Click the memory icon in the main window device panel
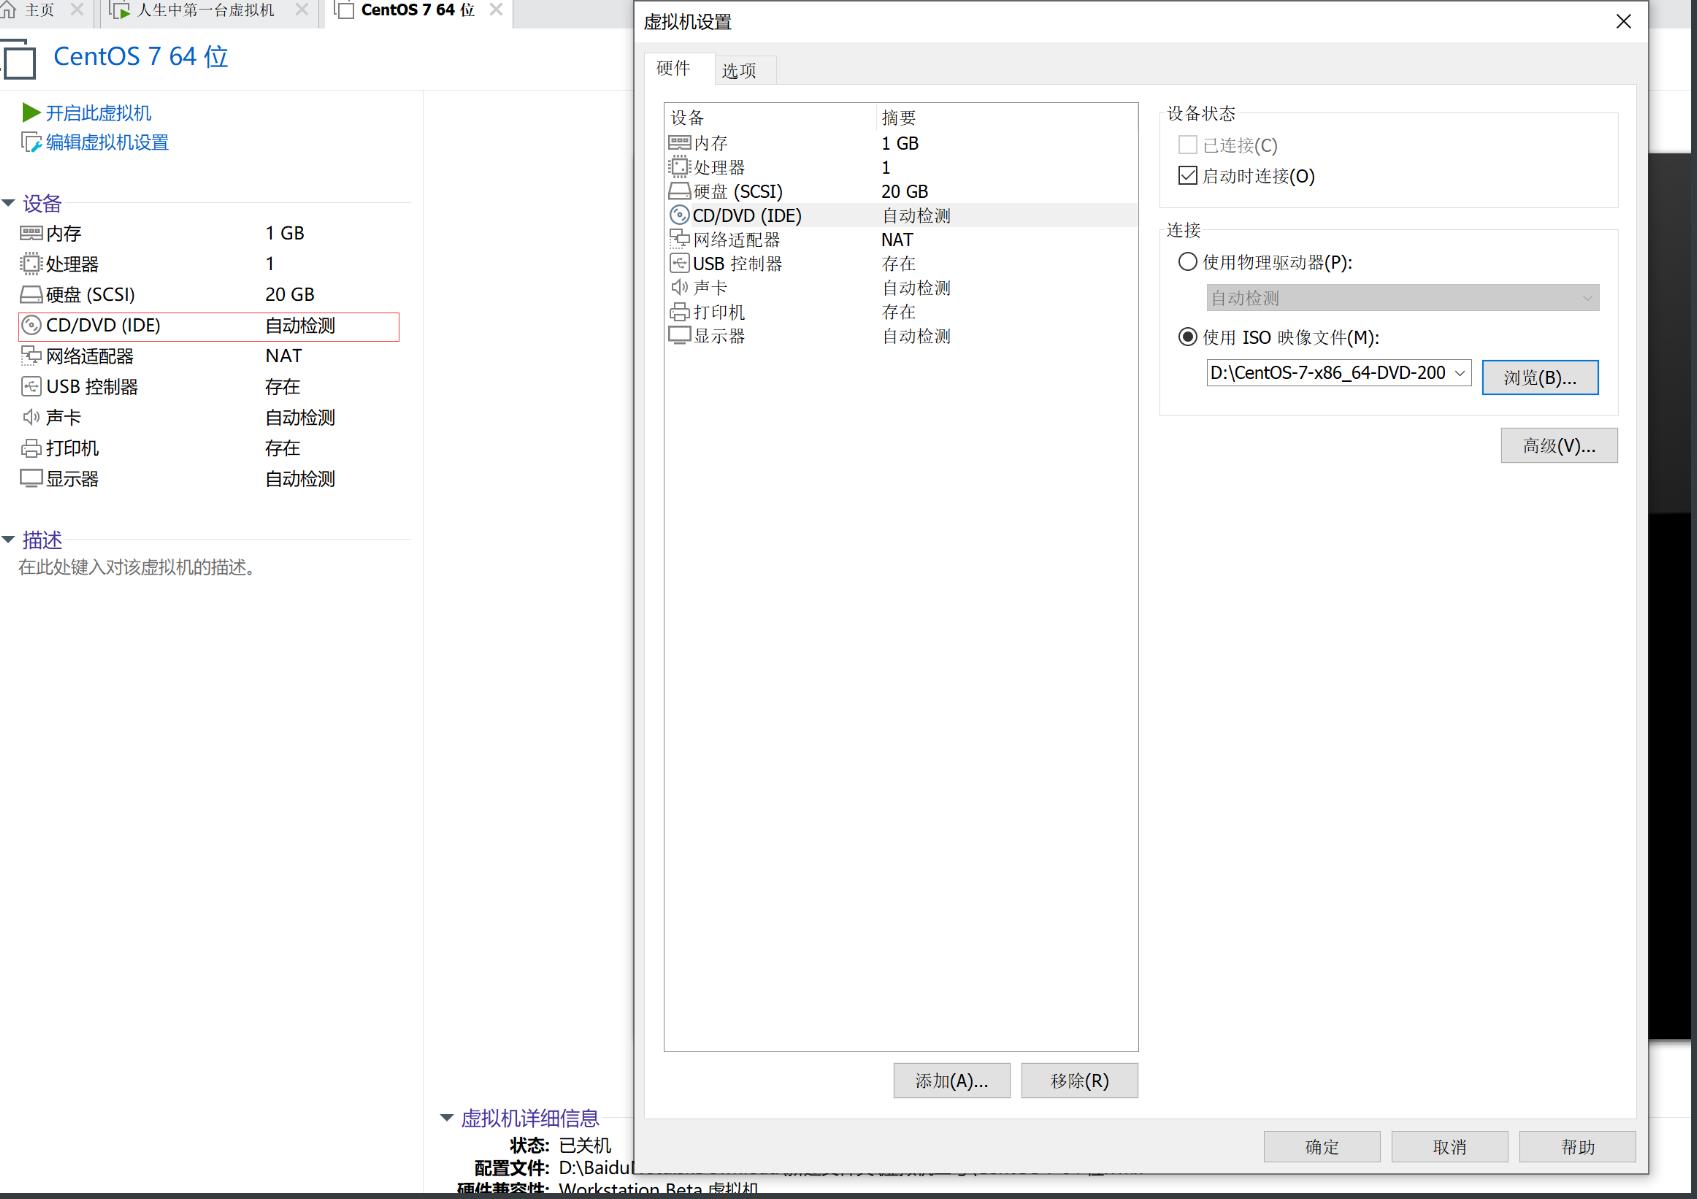The width and height of the screenshot is (1697, 1199). (31, 233)
